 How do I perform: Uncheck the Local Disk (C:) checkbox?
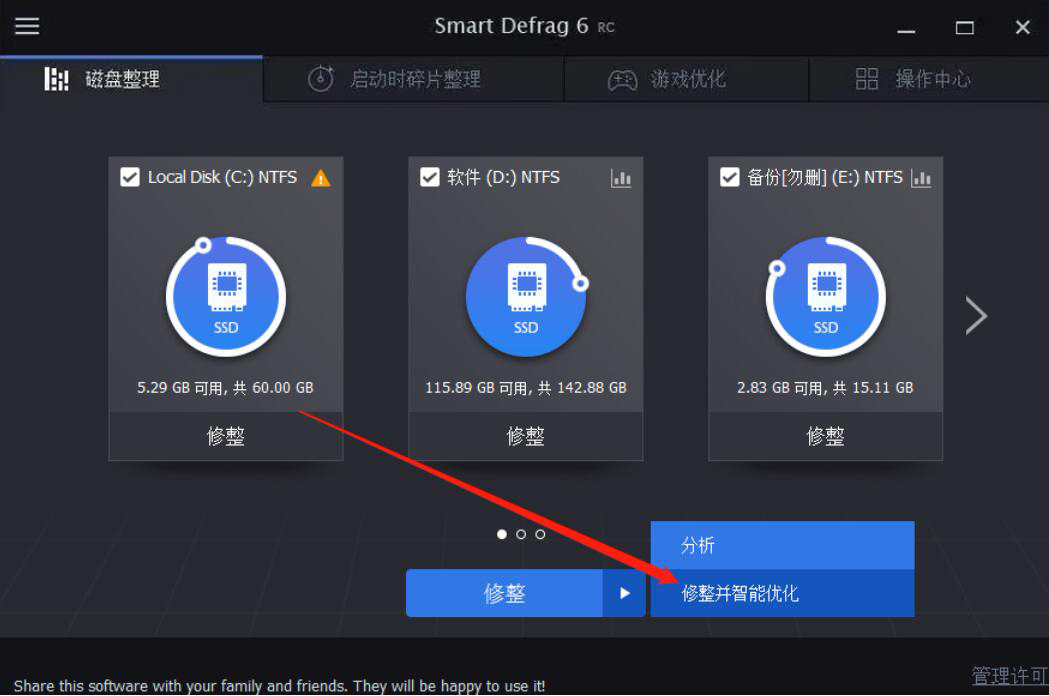tap(130, 177)
